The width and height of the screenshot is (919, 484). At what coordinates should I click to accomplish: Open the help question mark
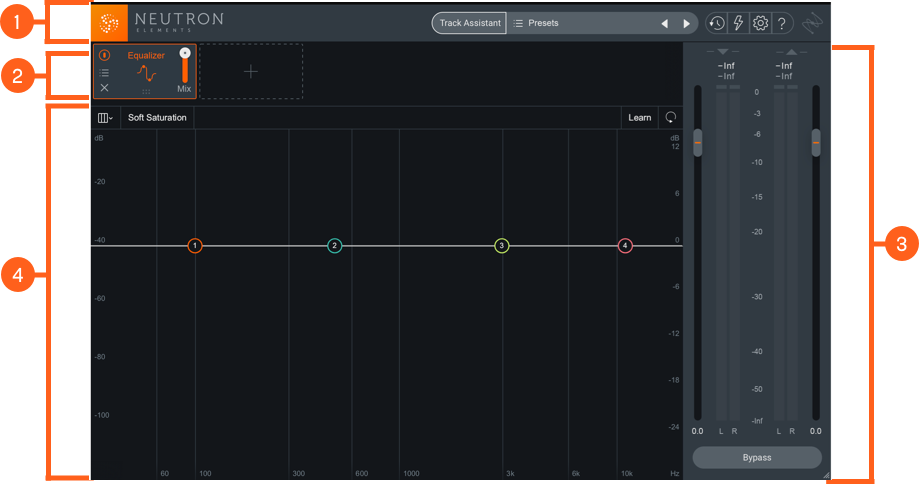pyautogui.click(x=781, y=23)
